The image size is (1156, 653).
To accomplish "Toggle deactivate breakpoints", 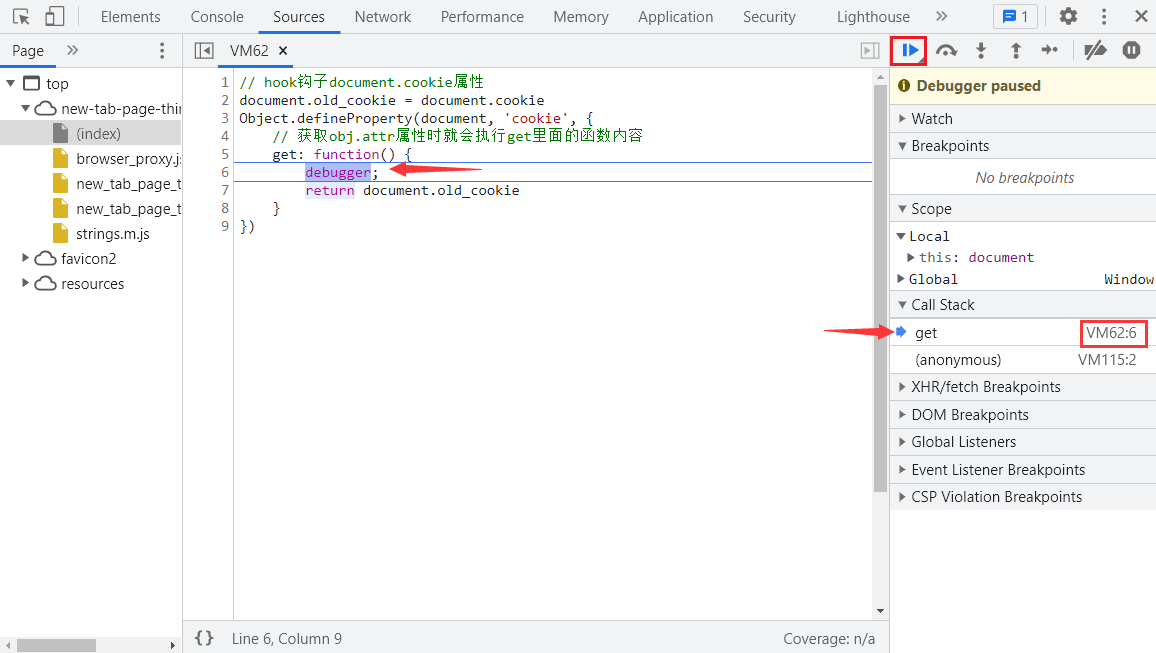I will click(x=1096, y=50).
